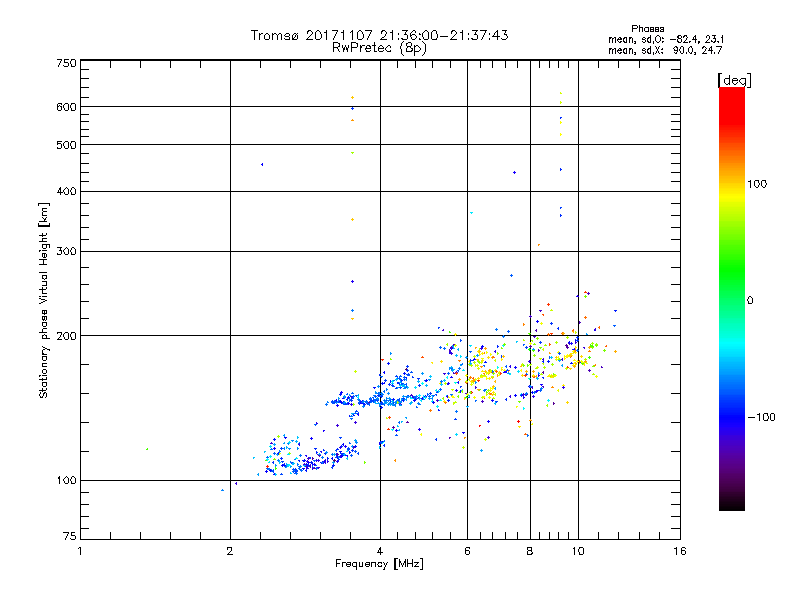Click the y-axis label "Stationary phase Virtual Height [km]"
The width and height of the screenshot is (800, 600).
tap(43, 300)
